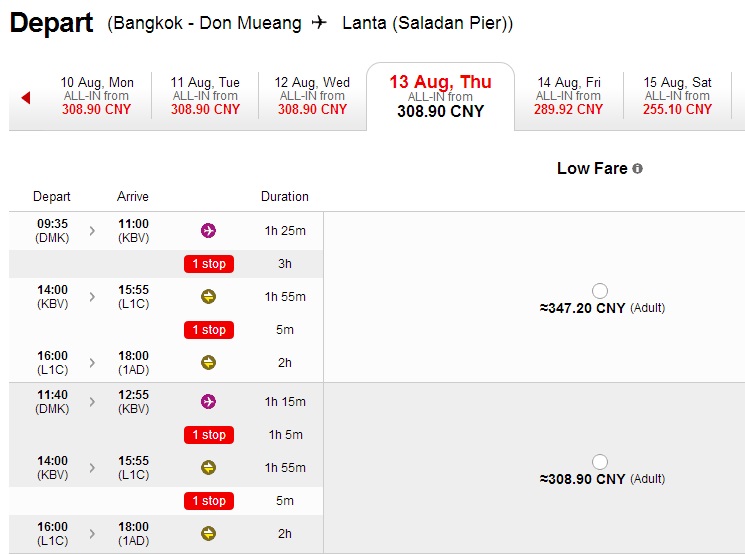This screenshot has width=745, height=554.
Task: Click the airplane icon in the Depart heading
Action: [x=319, y=23]
